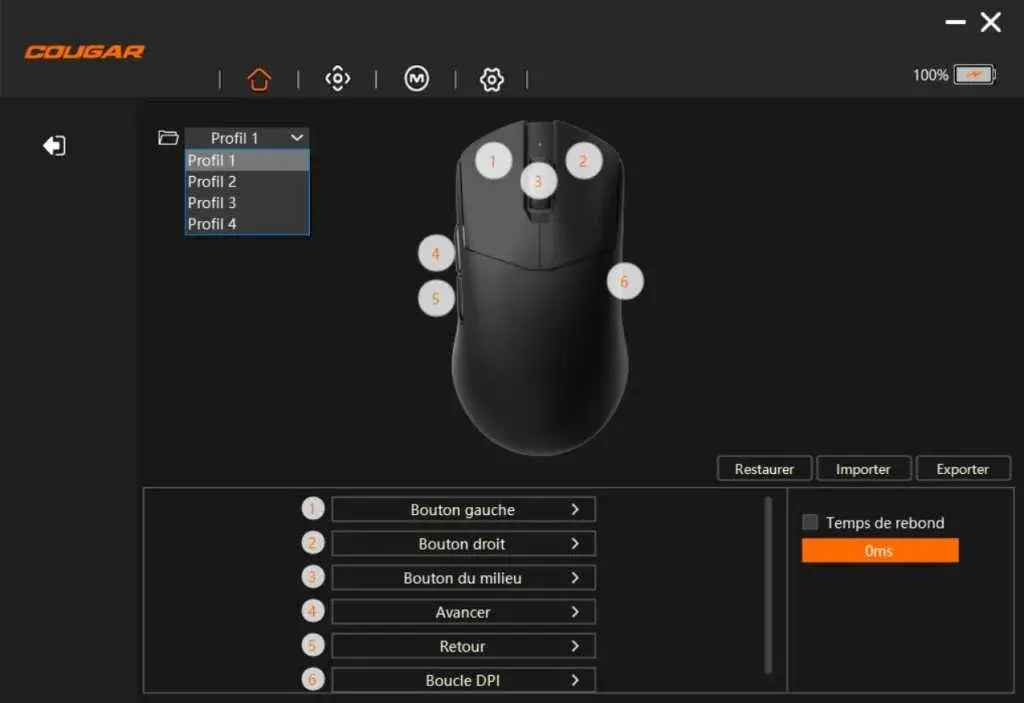Open the Home lighting/buttons page via the house icon
This screenshot has height=703, width=1024.
pos(259,78)
